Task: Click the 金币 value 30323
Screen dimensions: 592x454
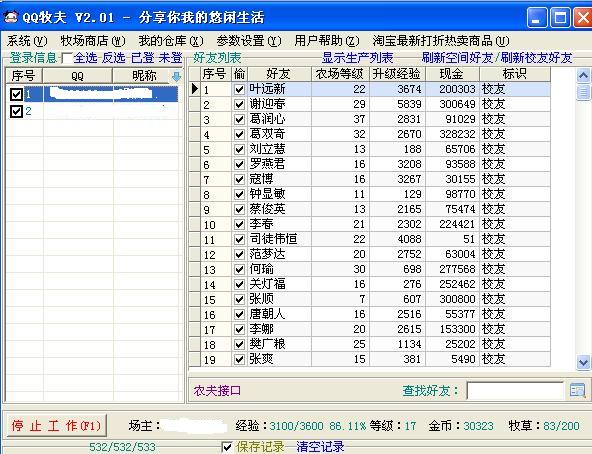Action: tap(478, 426)
